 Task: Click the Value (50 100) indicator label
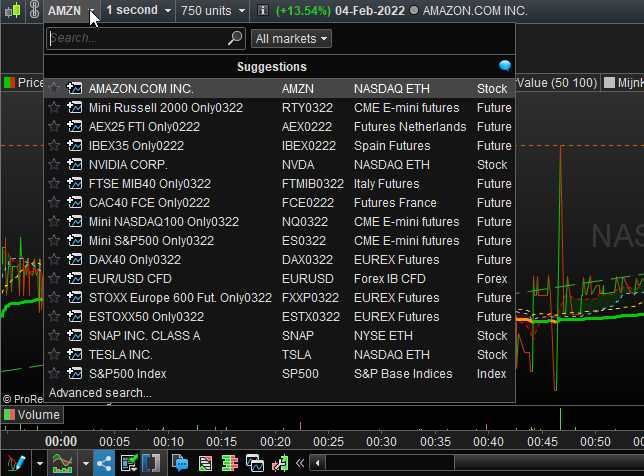tap(557, 83)
